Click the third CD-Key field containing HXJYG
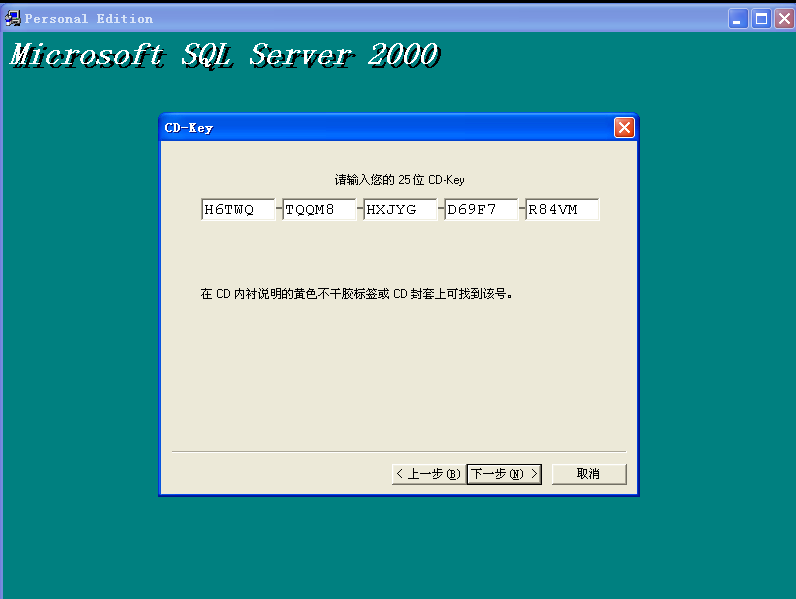 (400, 209)
